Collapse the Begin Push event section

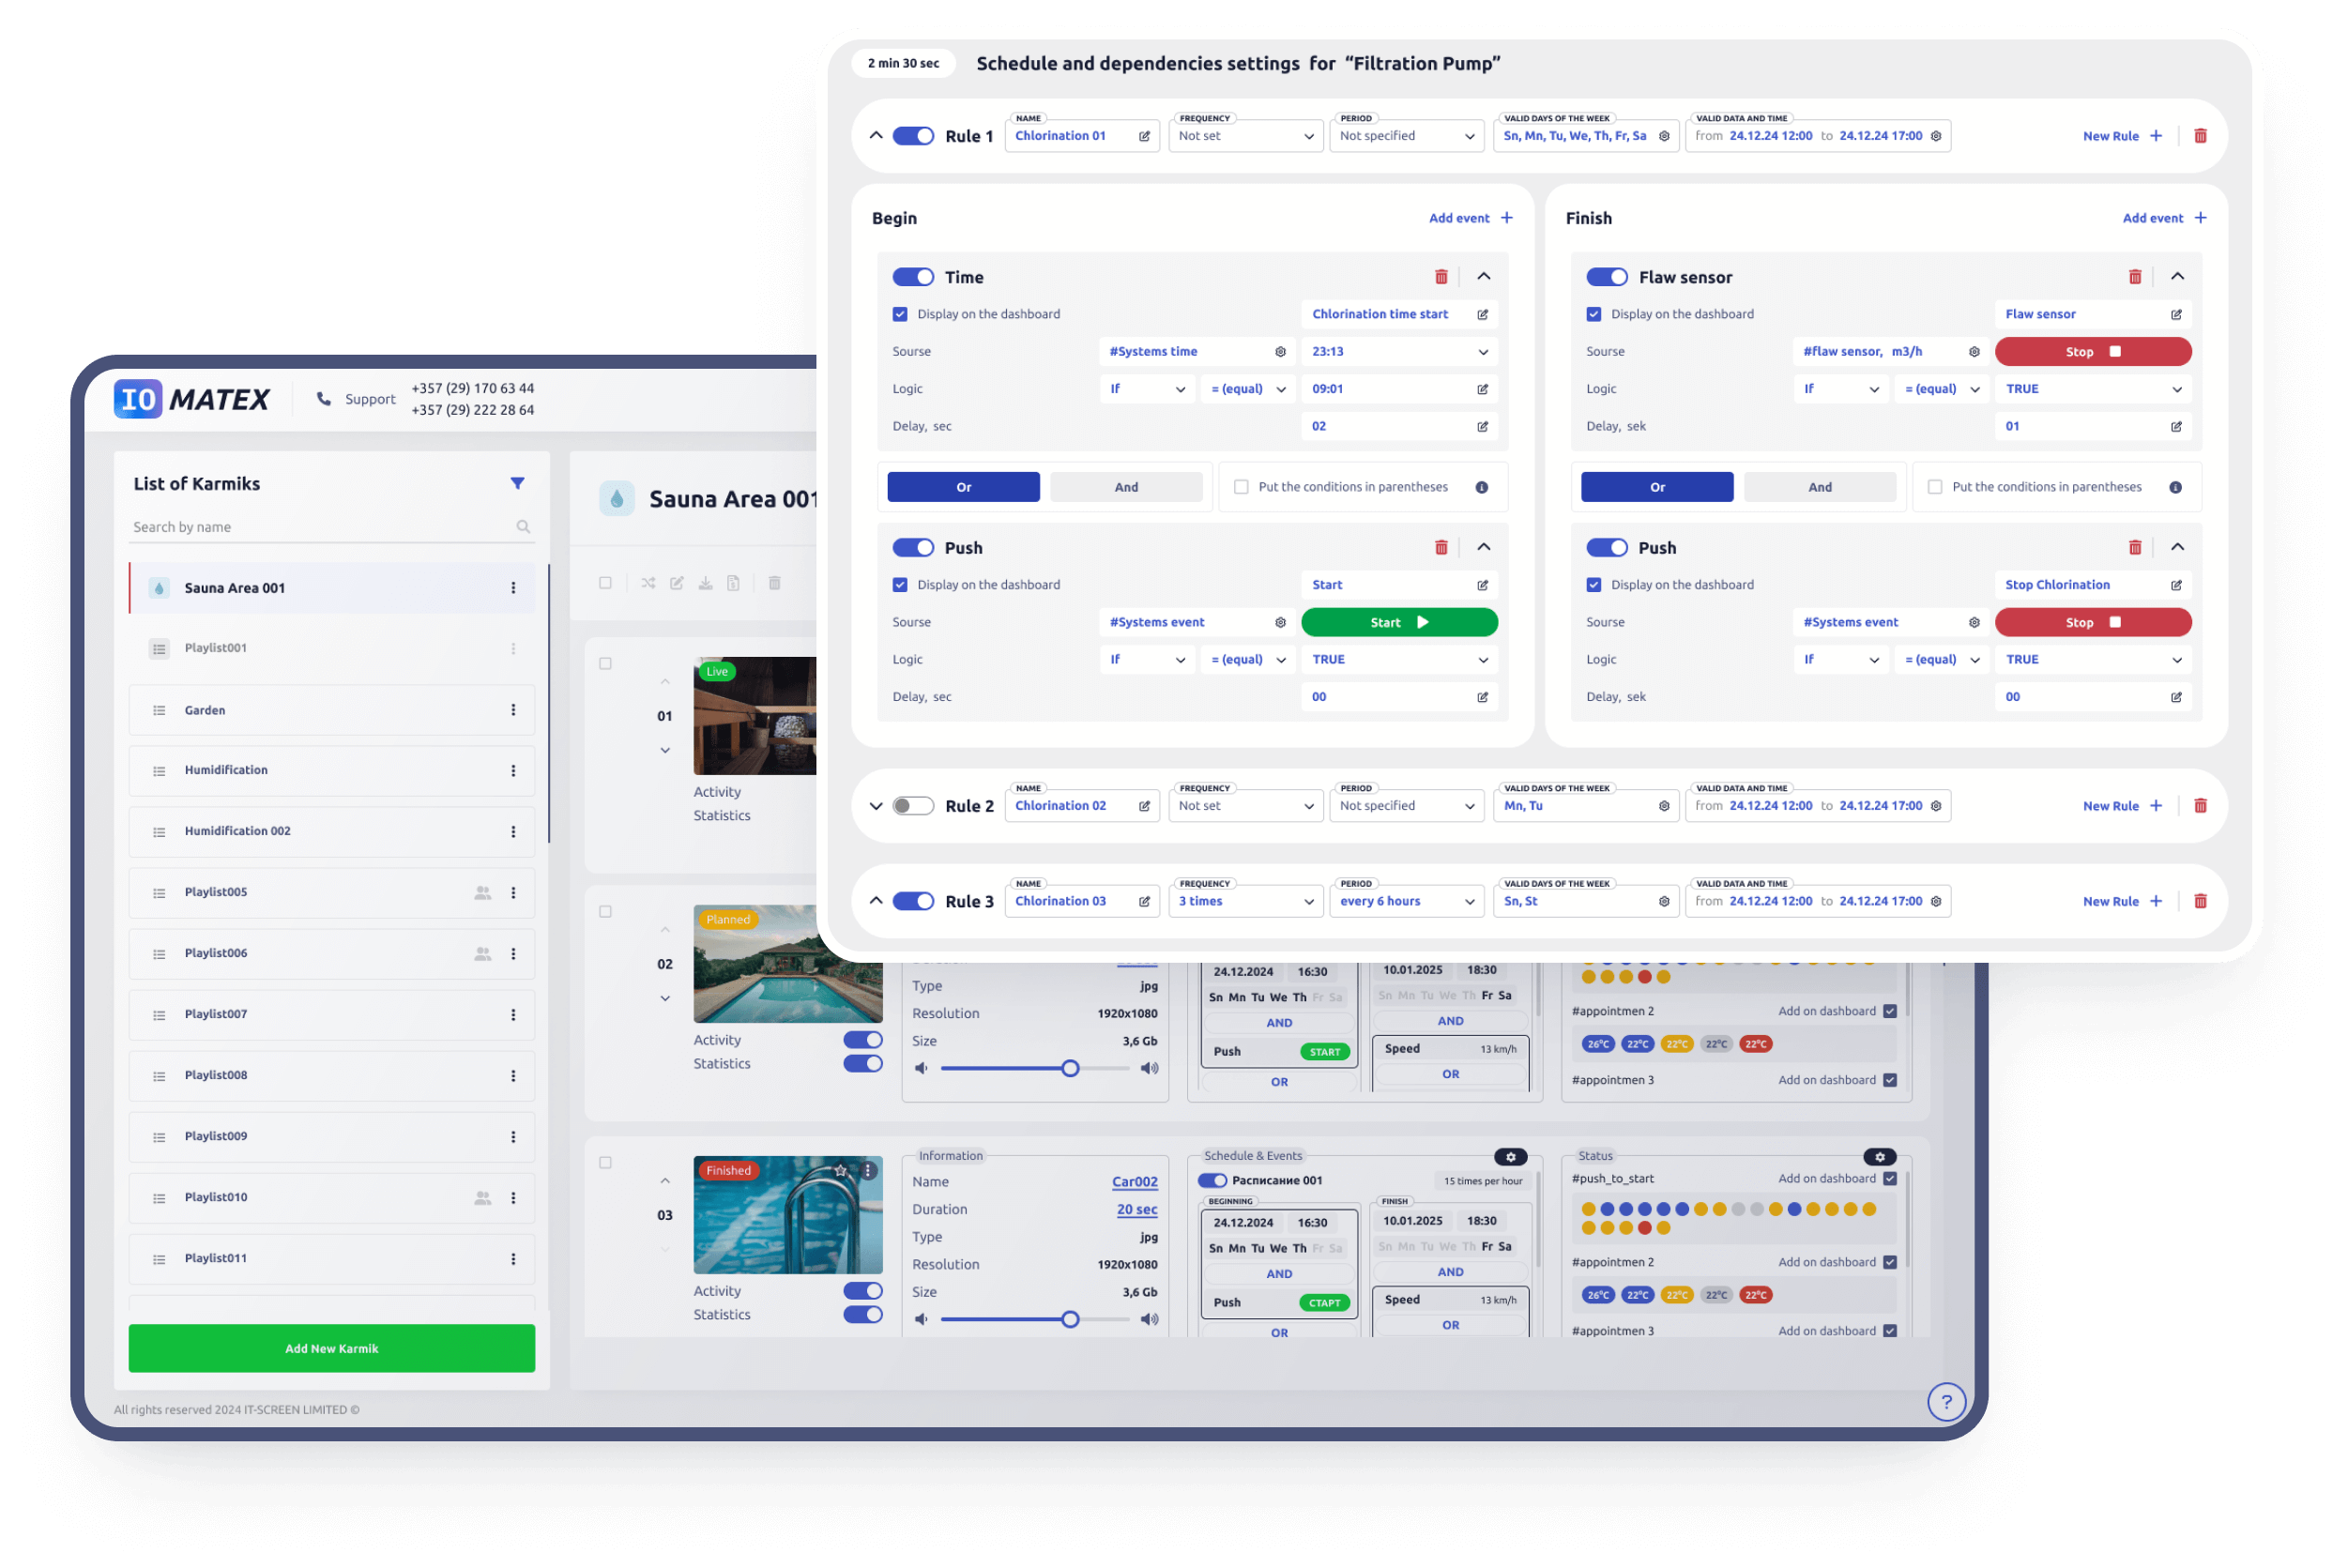pyautogui.click(x=1484, y=547)
